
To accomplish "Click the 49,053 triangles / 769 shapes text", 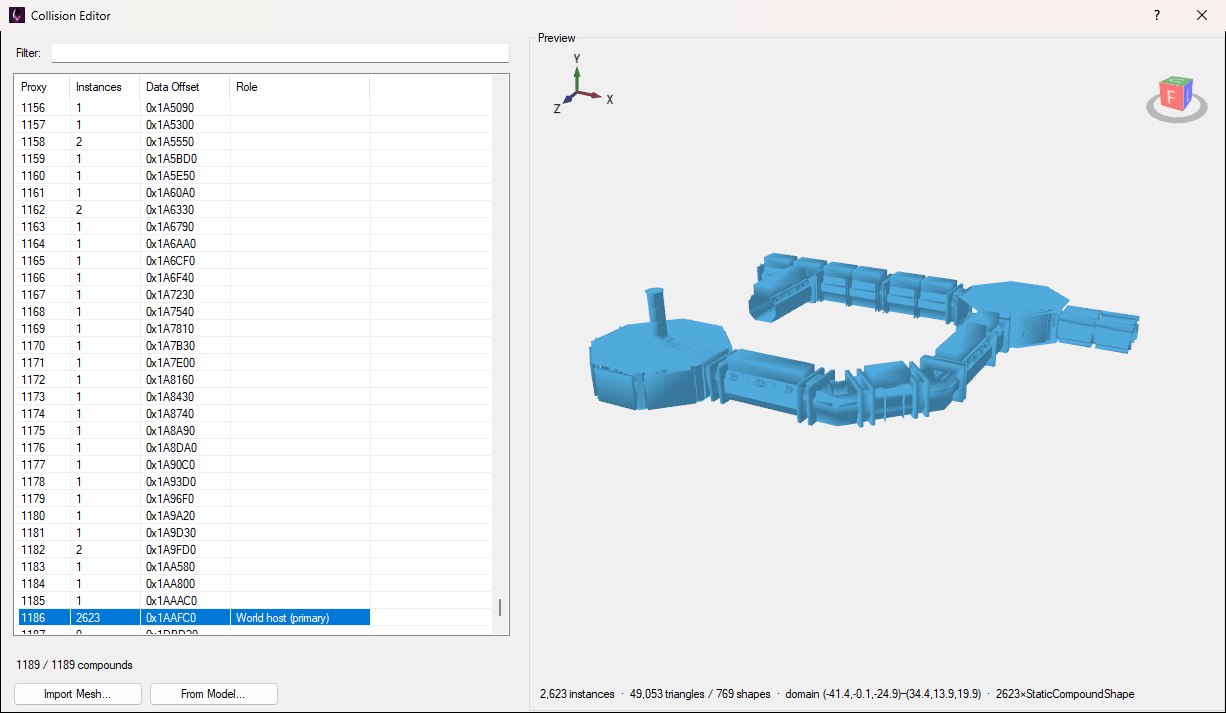I will [x=698, y=694].
